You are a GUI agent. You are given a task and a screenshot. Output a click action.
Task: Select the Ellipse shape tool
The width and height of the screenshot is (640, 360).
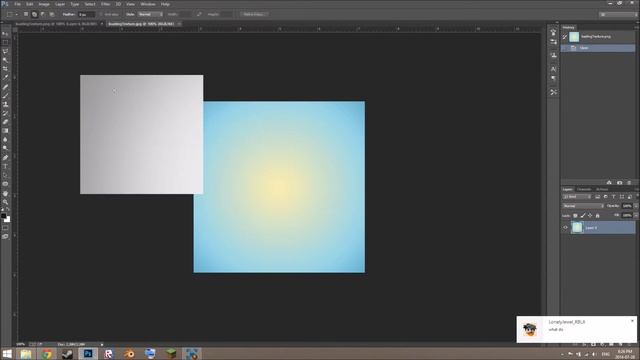(5, 184)
